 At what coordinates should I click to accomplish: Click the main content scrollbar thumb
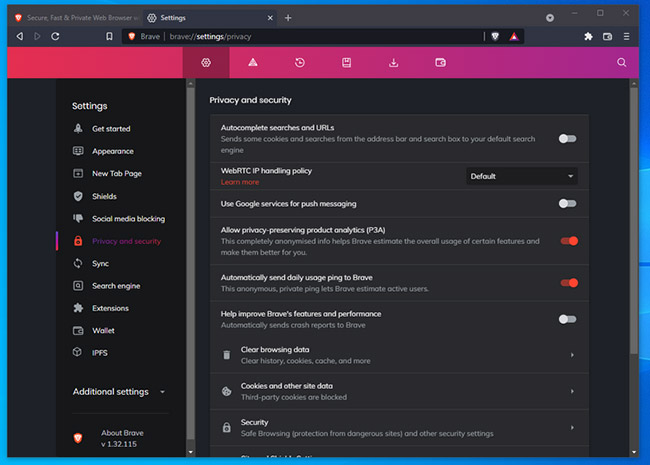tap(634, 222)
